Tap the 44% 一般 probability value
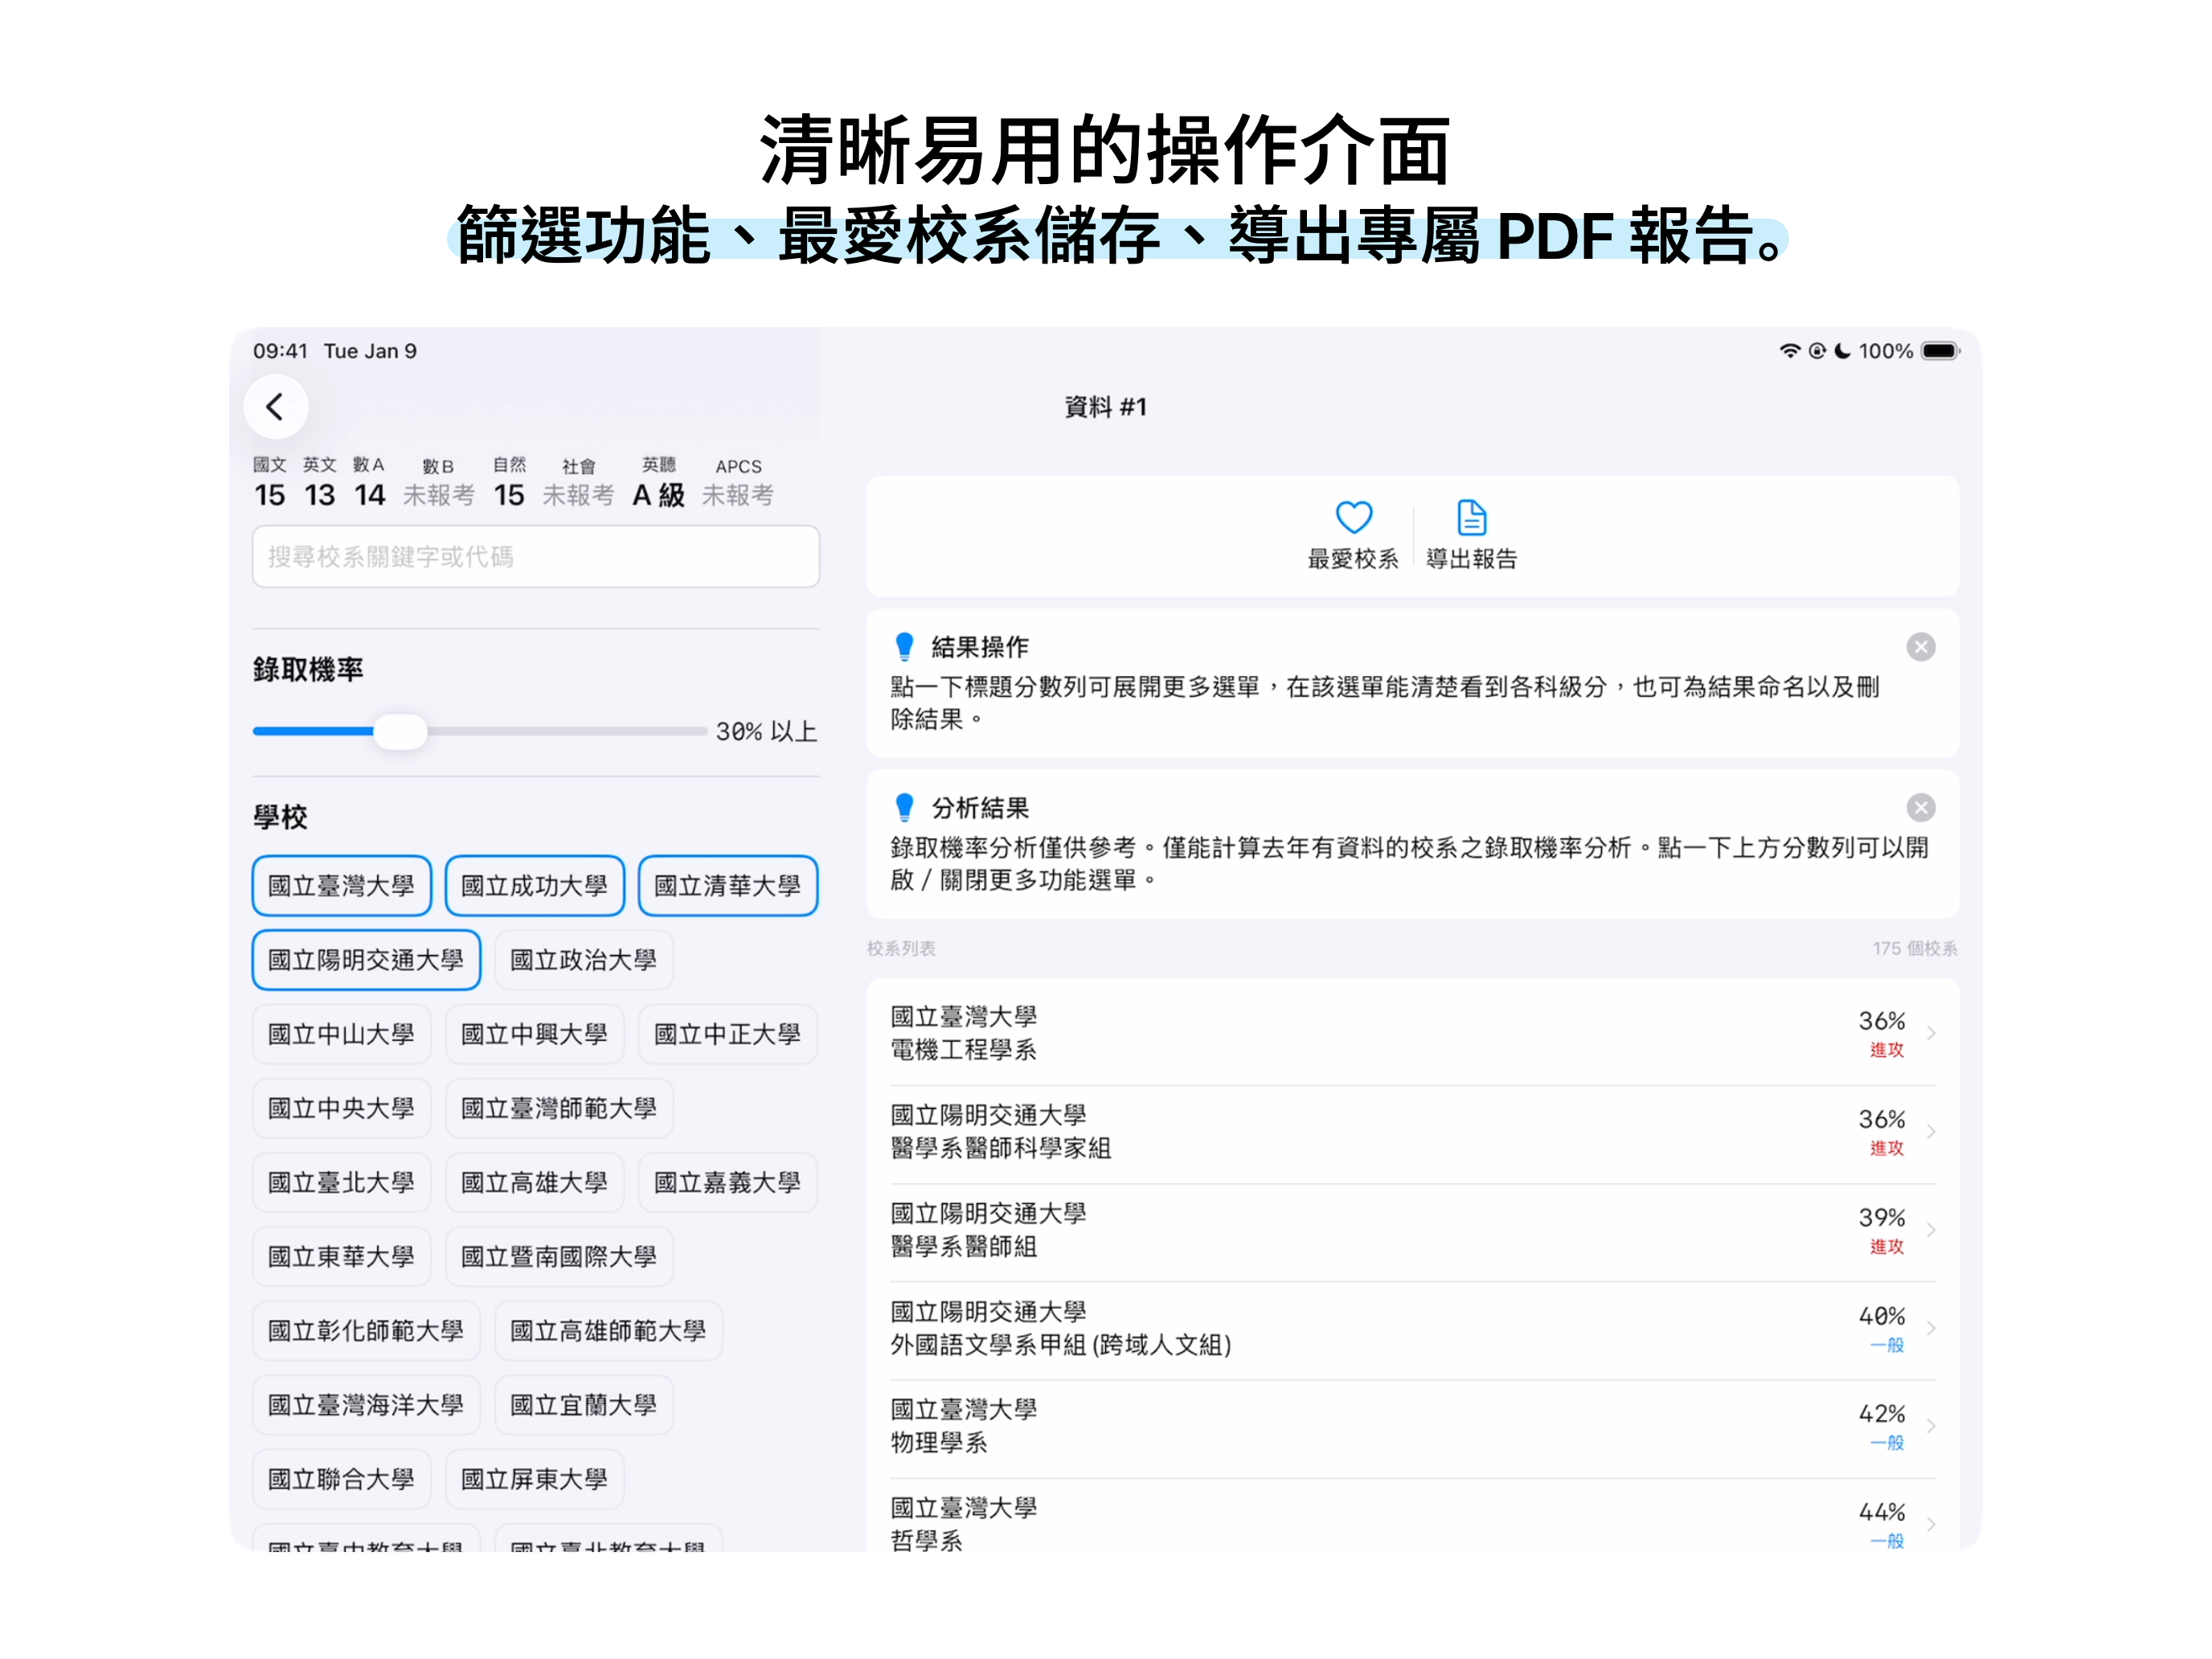 (x=1882, y=1525)
